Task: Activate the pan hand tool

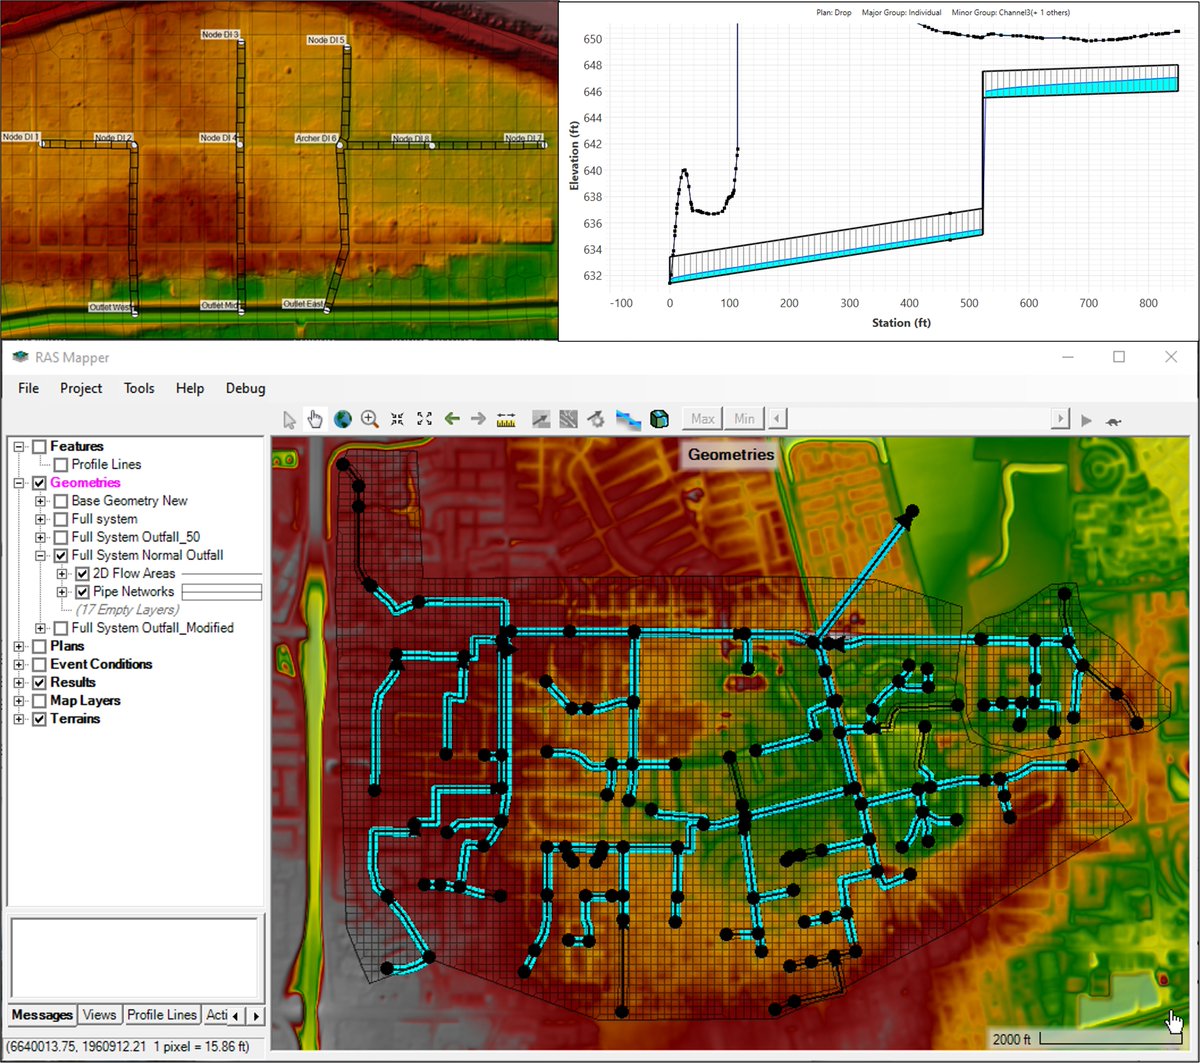Action: click(x=316, y=419)
